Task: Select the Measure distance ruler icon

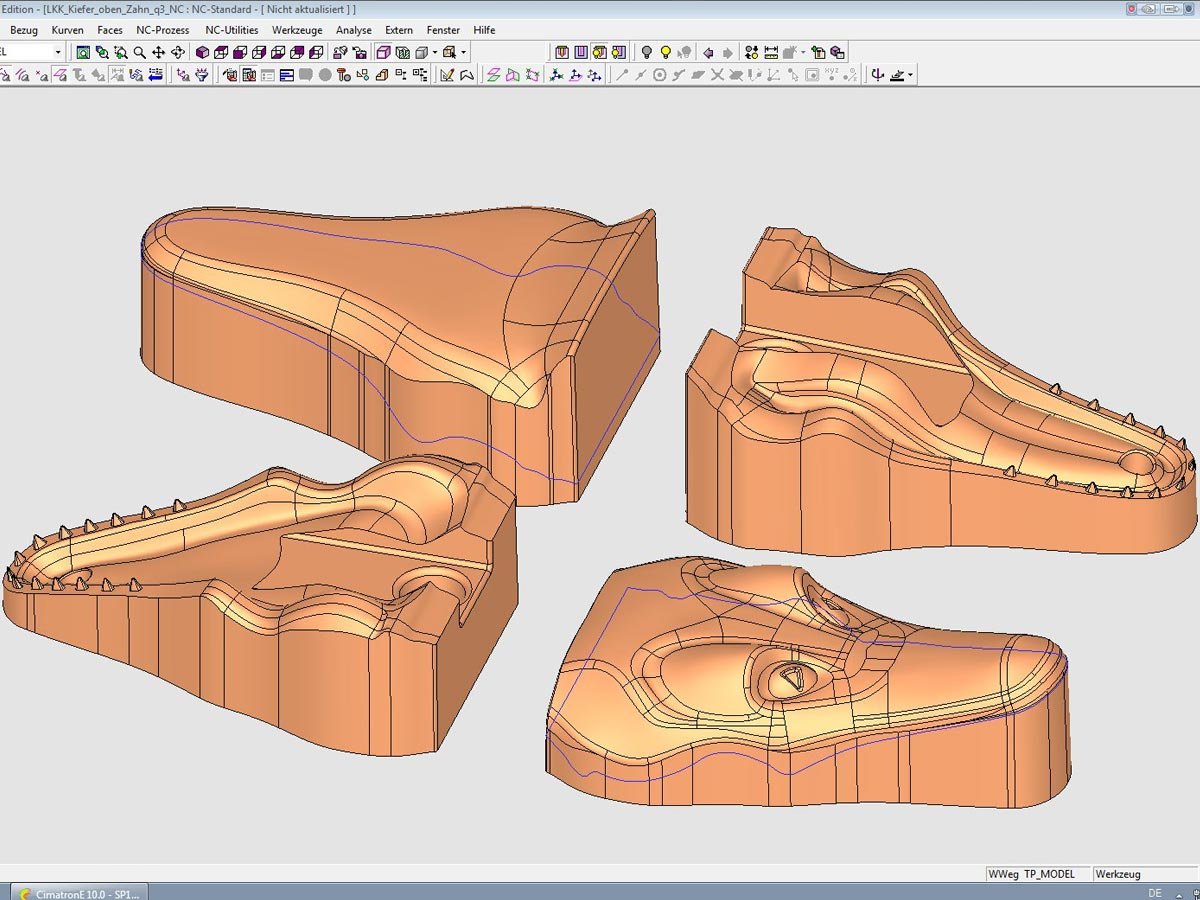Action: [x=771, y=52]
